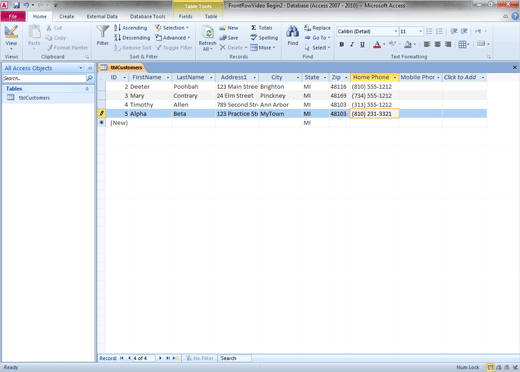This screenshot has width=520, height=372.
Task: Align text left
Action: pos(427,44)
